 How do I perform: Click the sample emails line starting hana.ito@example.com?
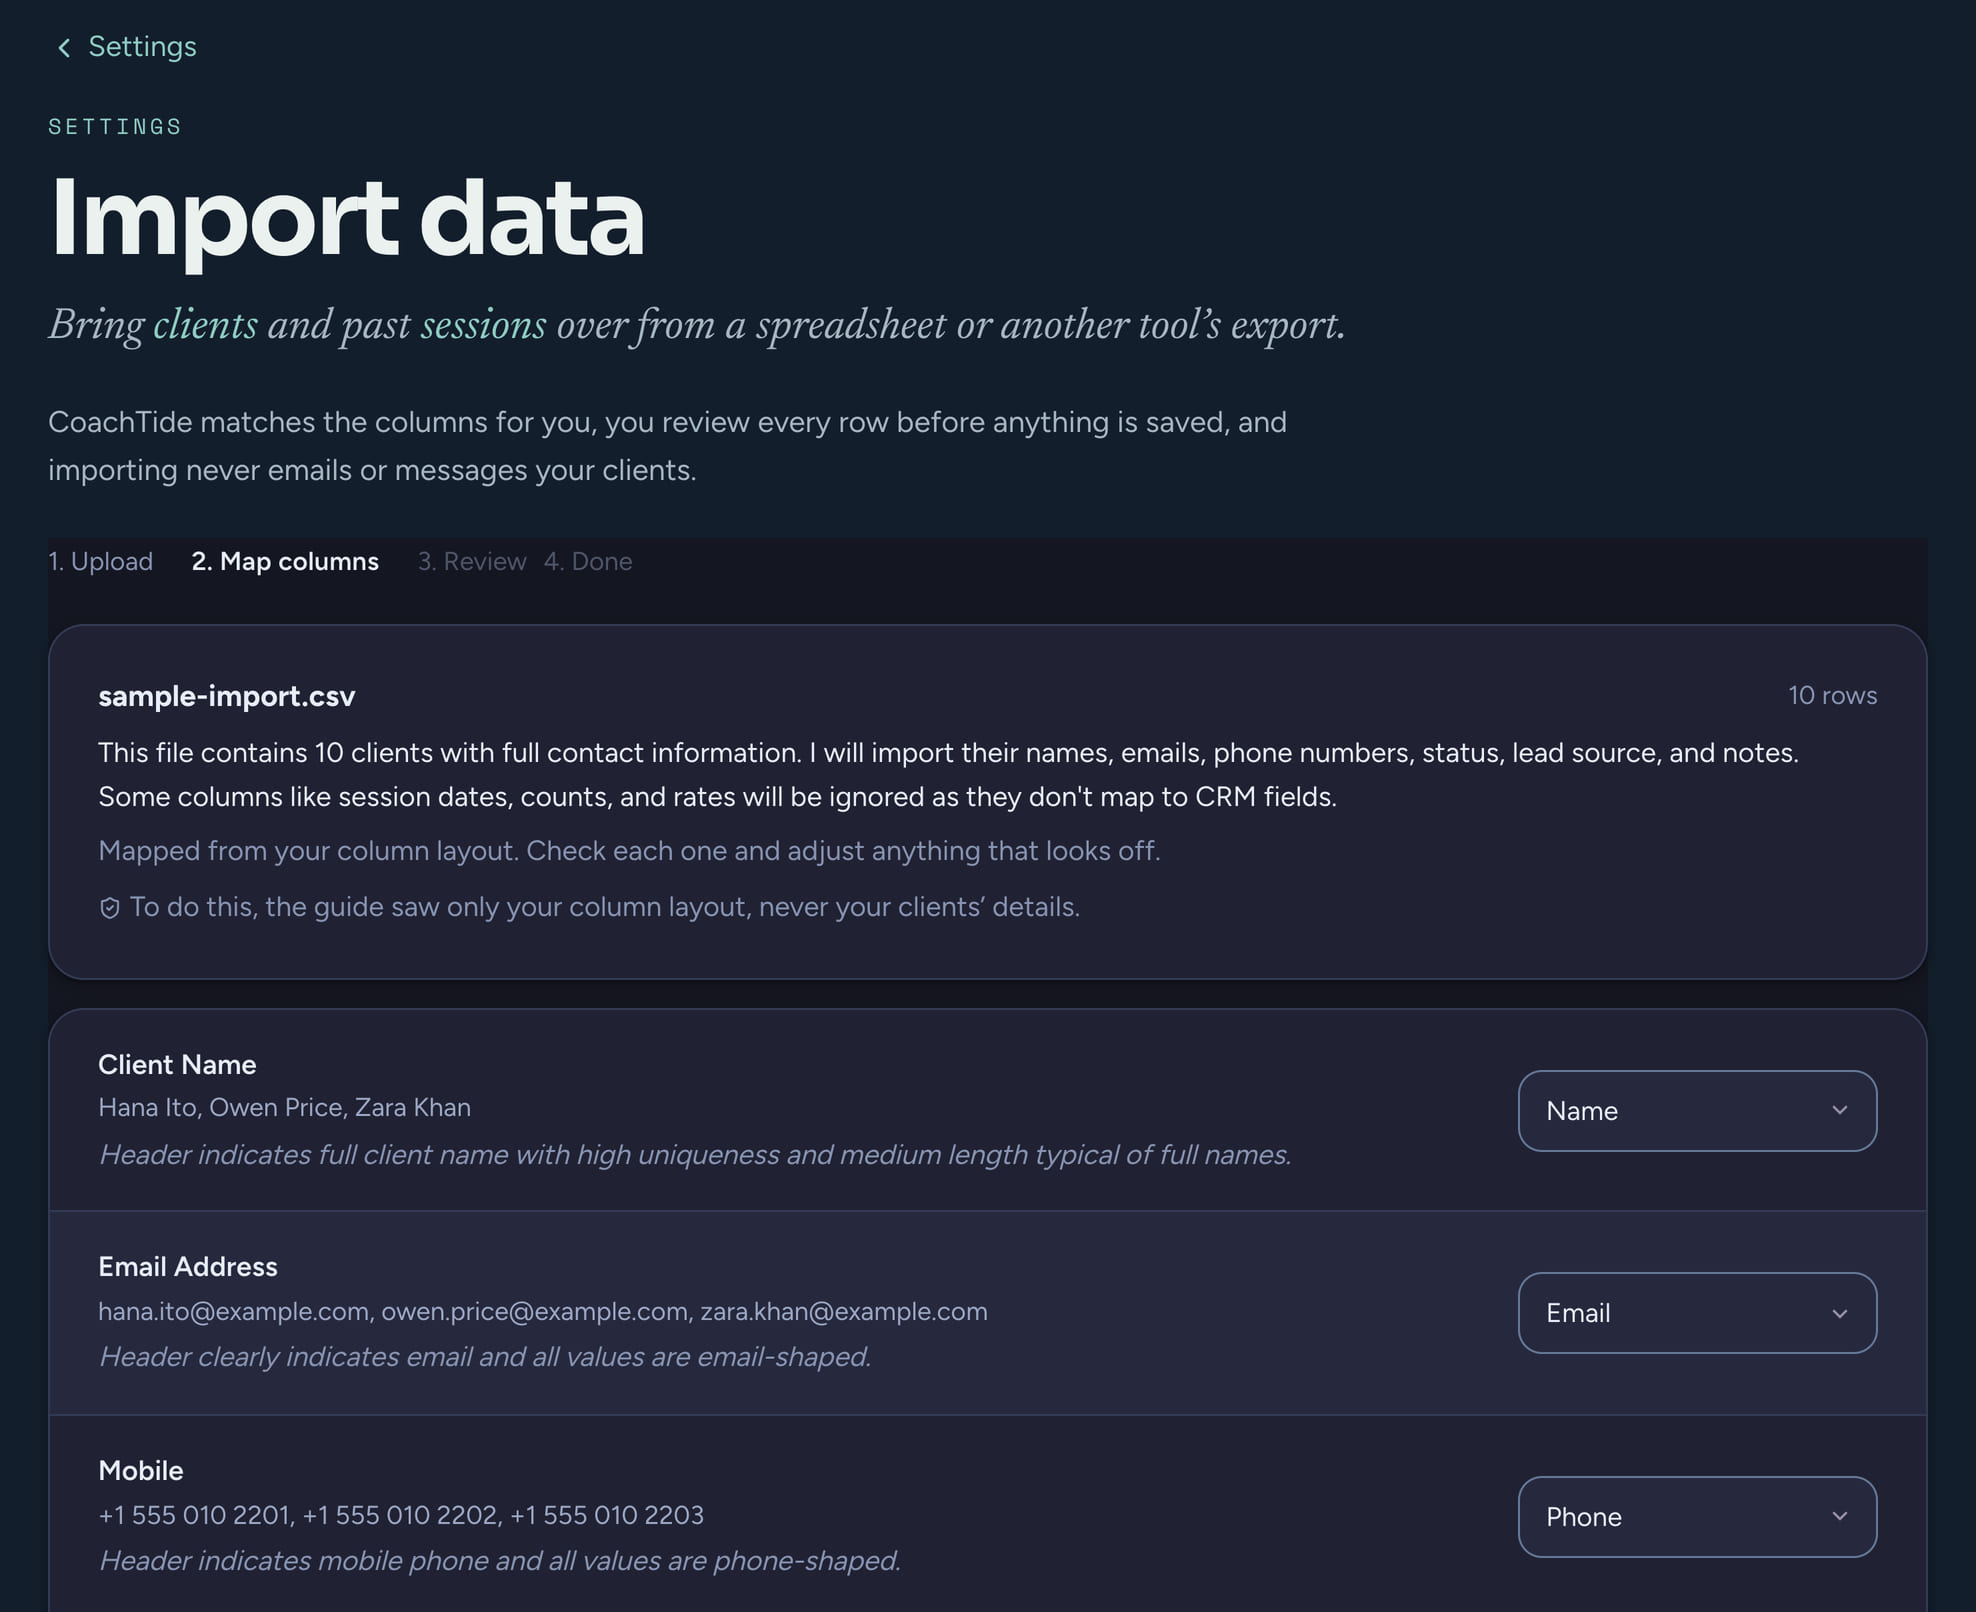pyautogui.click(x=543, y=1311)
